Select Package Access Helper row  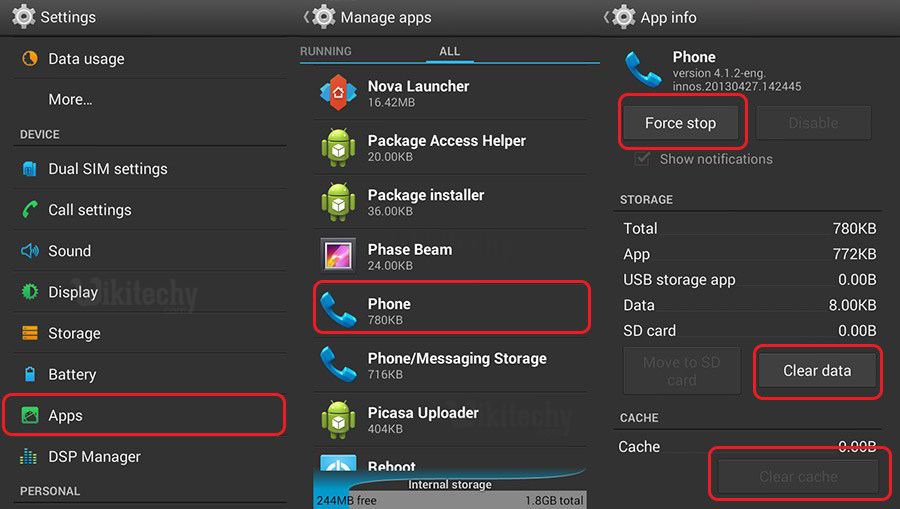pyautogui.click(x=450, y=147)
